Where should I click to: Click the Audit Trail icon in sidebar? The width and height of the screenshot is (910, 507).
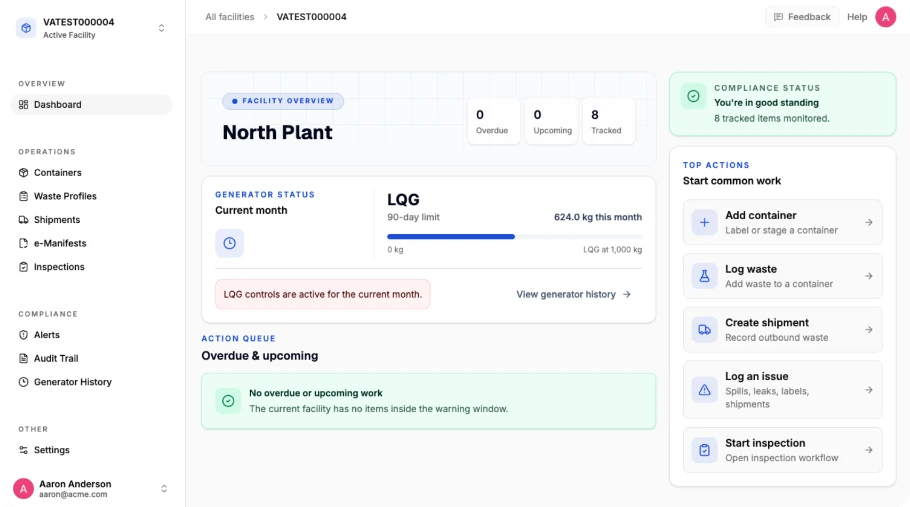23,358
